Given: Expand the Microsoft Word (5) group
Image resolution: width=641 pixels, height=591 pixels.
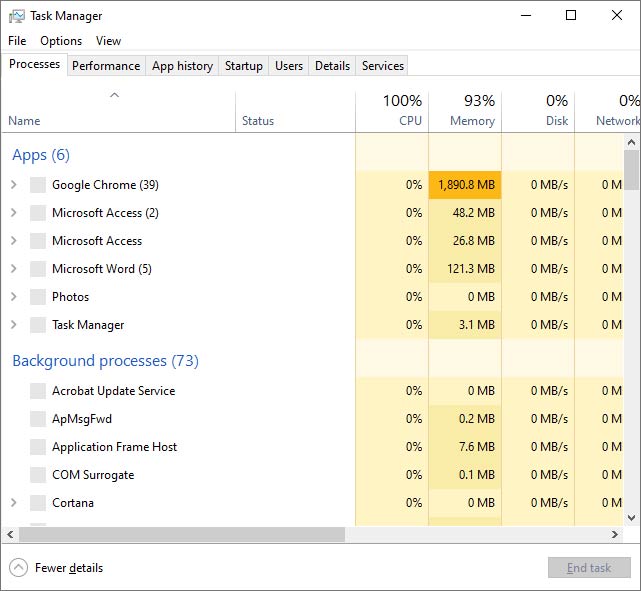Looking at the screenshot, I should tap(13, 269).
